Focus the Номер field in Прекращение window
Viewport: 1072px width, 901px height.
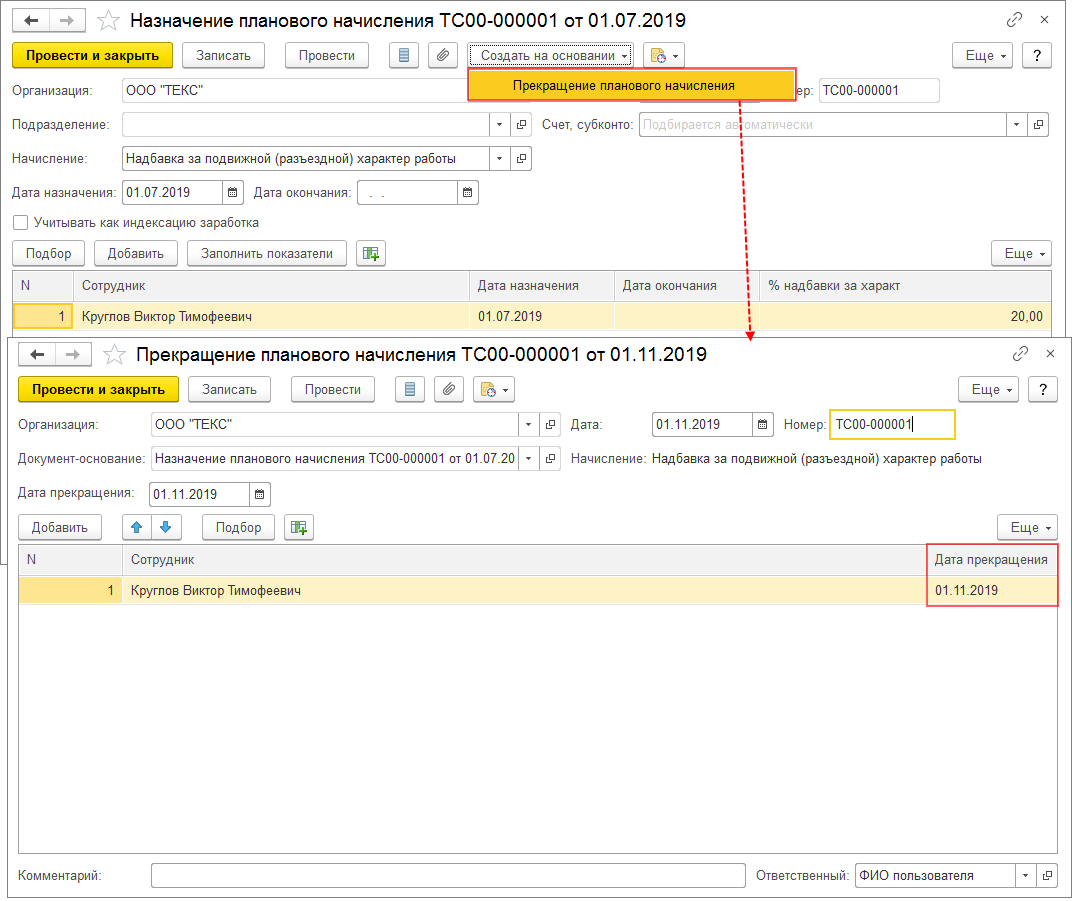click(x=892, y=425)
